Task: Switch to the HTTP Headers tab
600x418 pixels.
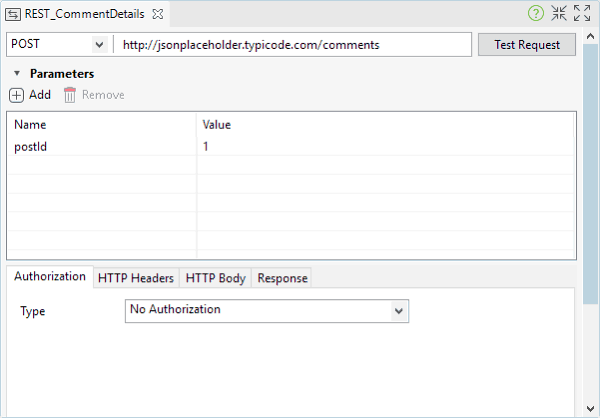Action: pos(136,278)
